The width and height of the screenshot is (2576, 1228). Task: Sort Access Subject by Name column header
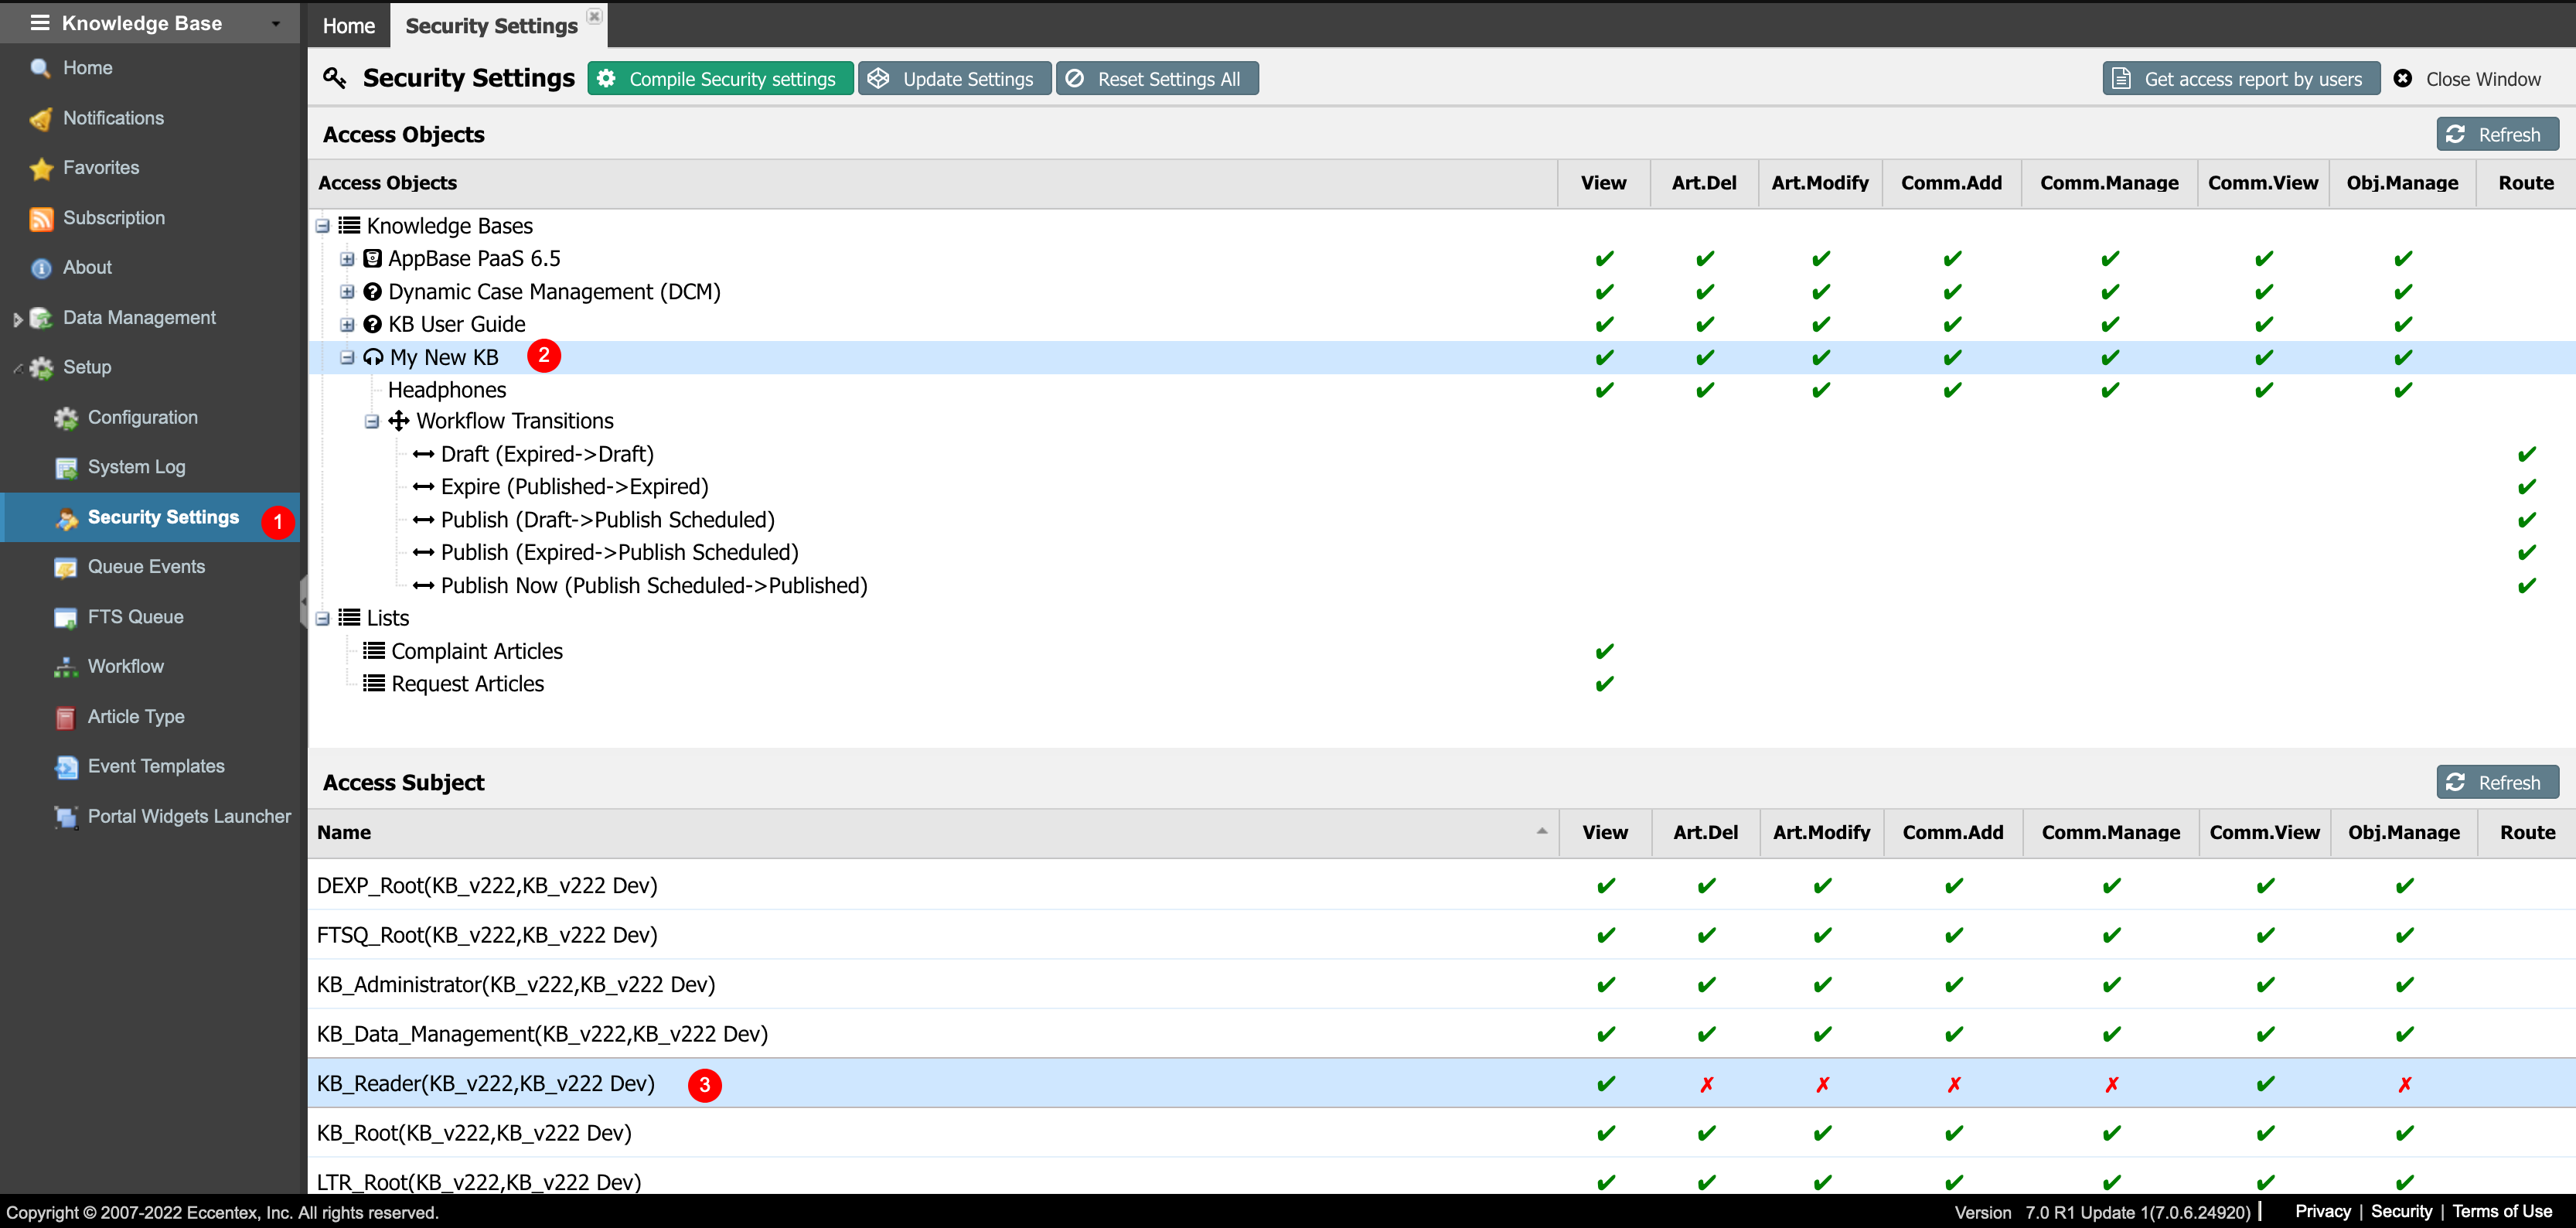[x=344, y=833]
